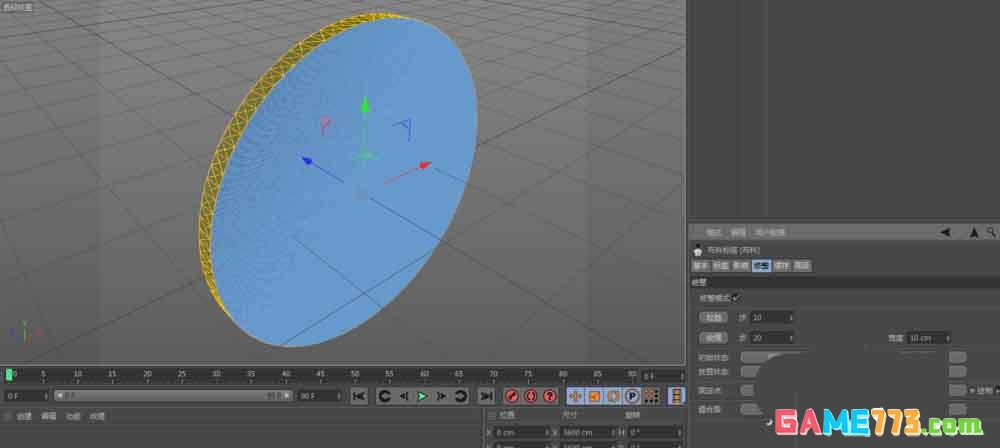Image resolution: width=1000 pixels, height=448 pixels.
Task: Go to the next keyframe
Action: [x=460, y=396]
